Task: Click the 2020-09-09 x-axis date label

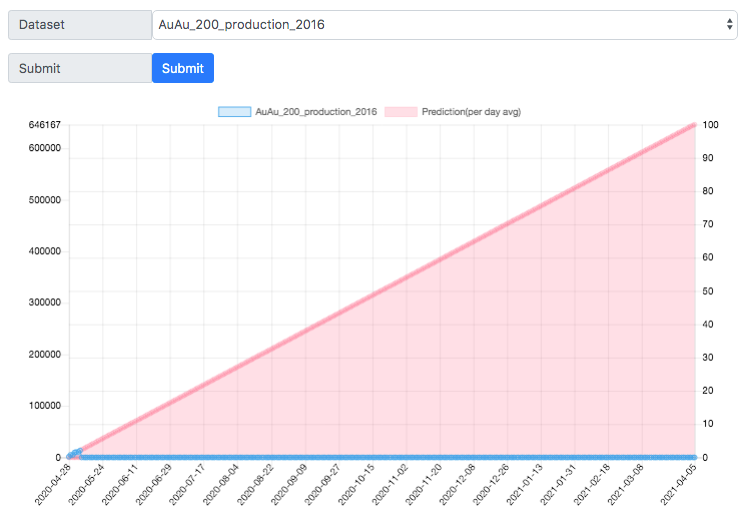Action: tap(289, 484)
